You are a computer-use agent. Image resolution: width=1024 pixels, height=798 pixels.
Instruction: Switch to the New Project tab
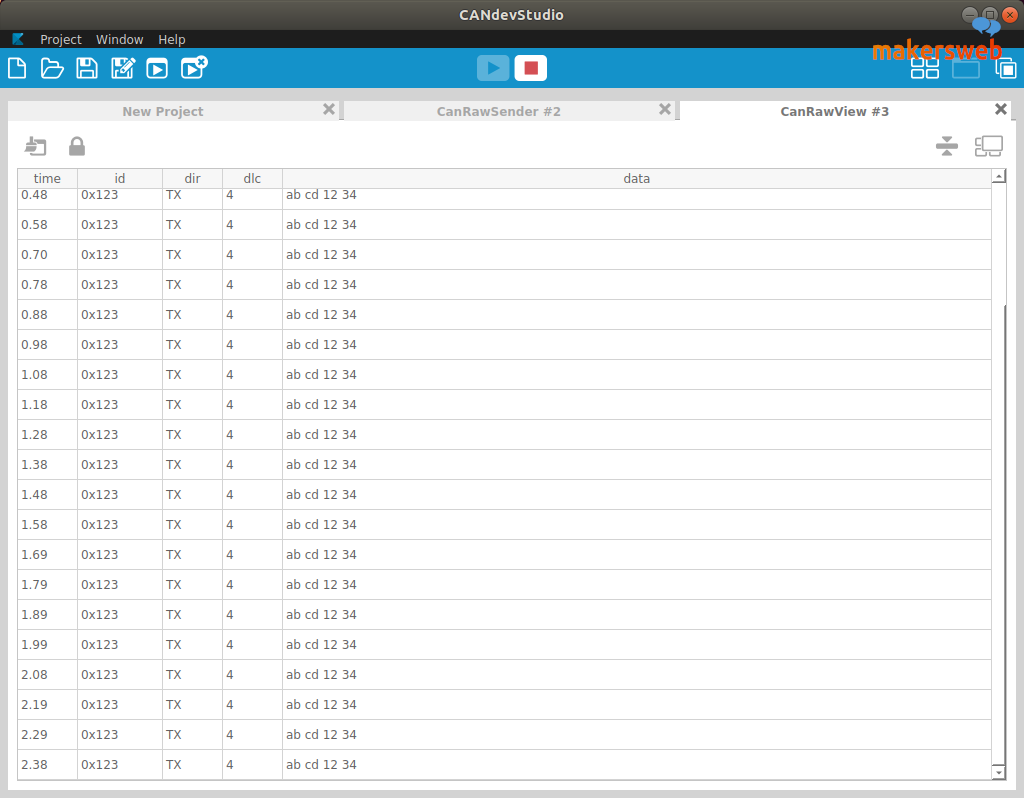click(x=162, y=111)
